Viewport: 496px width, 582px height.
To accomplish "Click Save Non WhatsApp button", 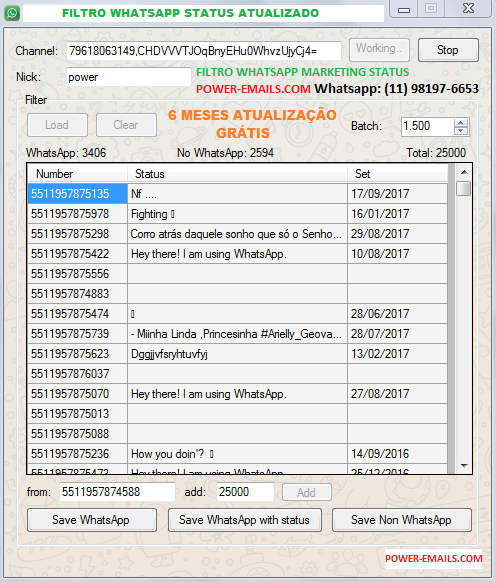I will pyautogui.click(x=401, y=520).
